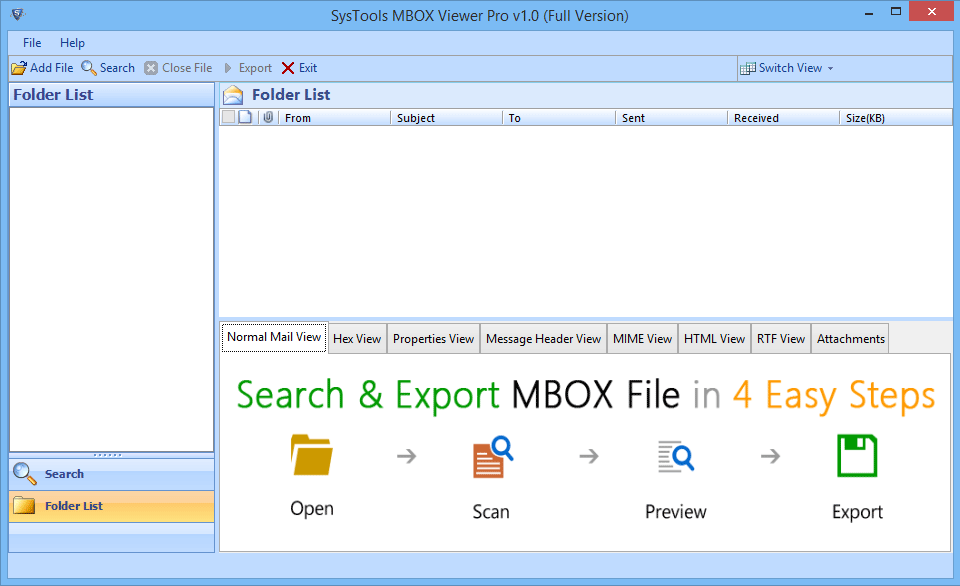Viewport: 960px width, 586px height.
Task: Click the Add File toolbar icon
Action: [x=19, y=68]
